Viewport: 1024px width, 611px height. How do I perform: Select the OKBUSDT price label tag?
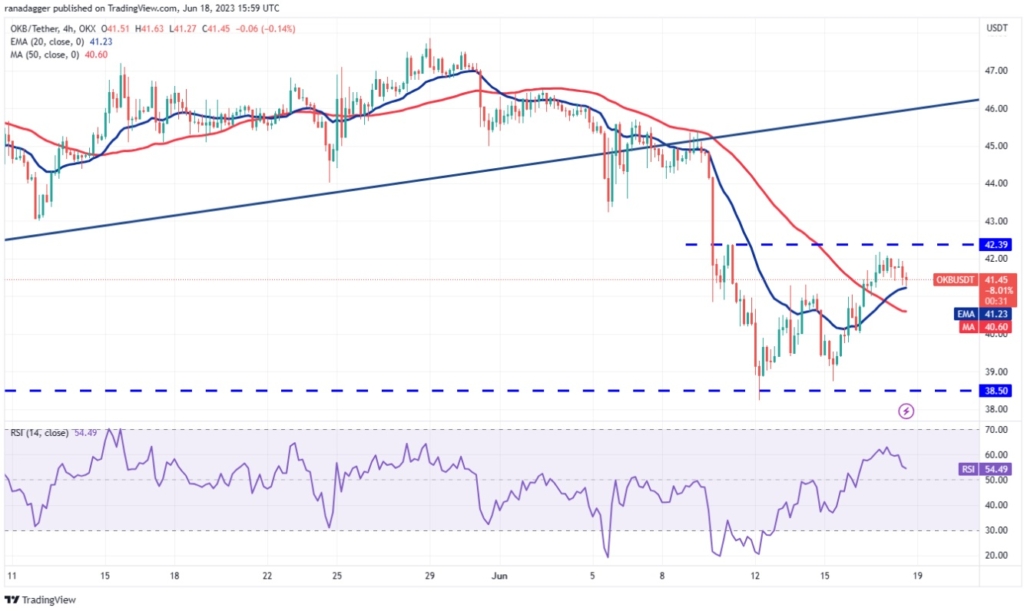coord(955,280)
